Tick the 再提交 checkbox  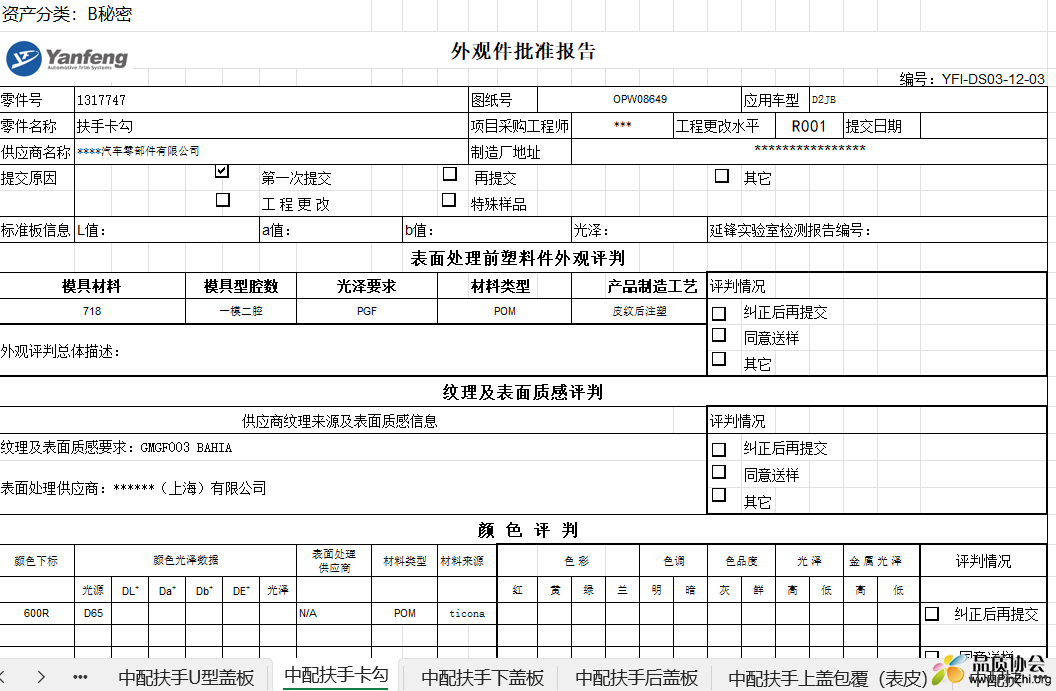(450, 174)
